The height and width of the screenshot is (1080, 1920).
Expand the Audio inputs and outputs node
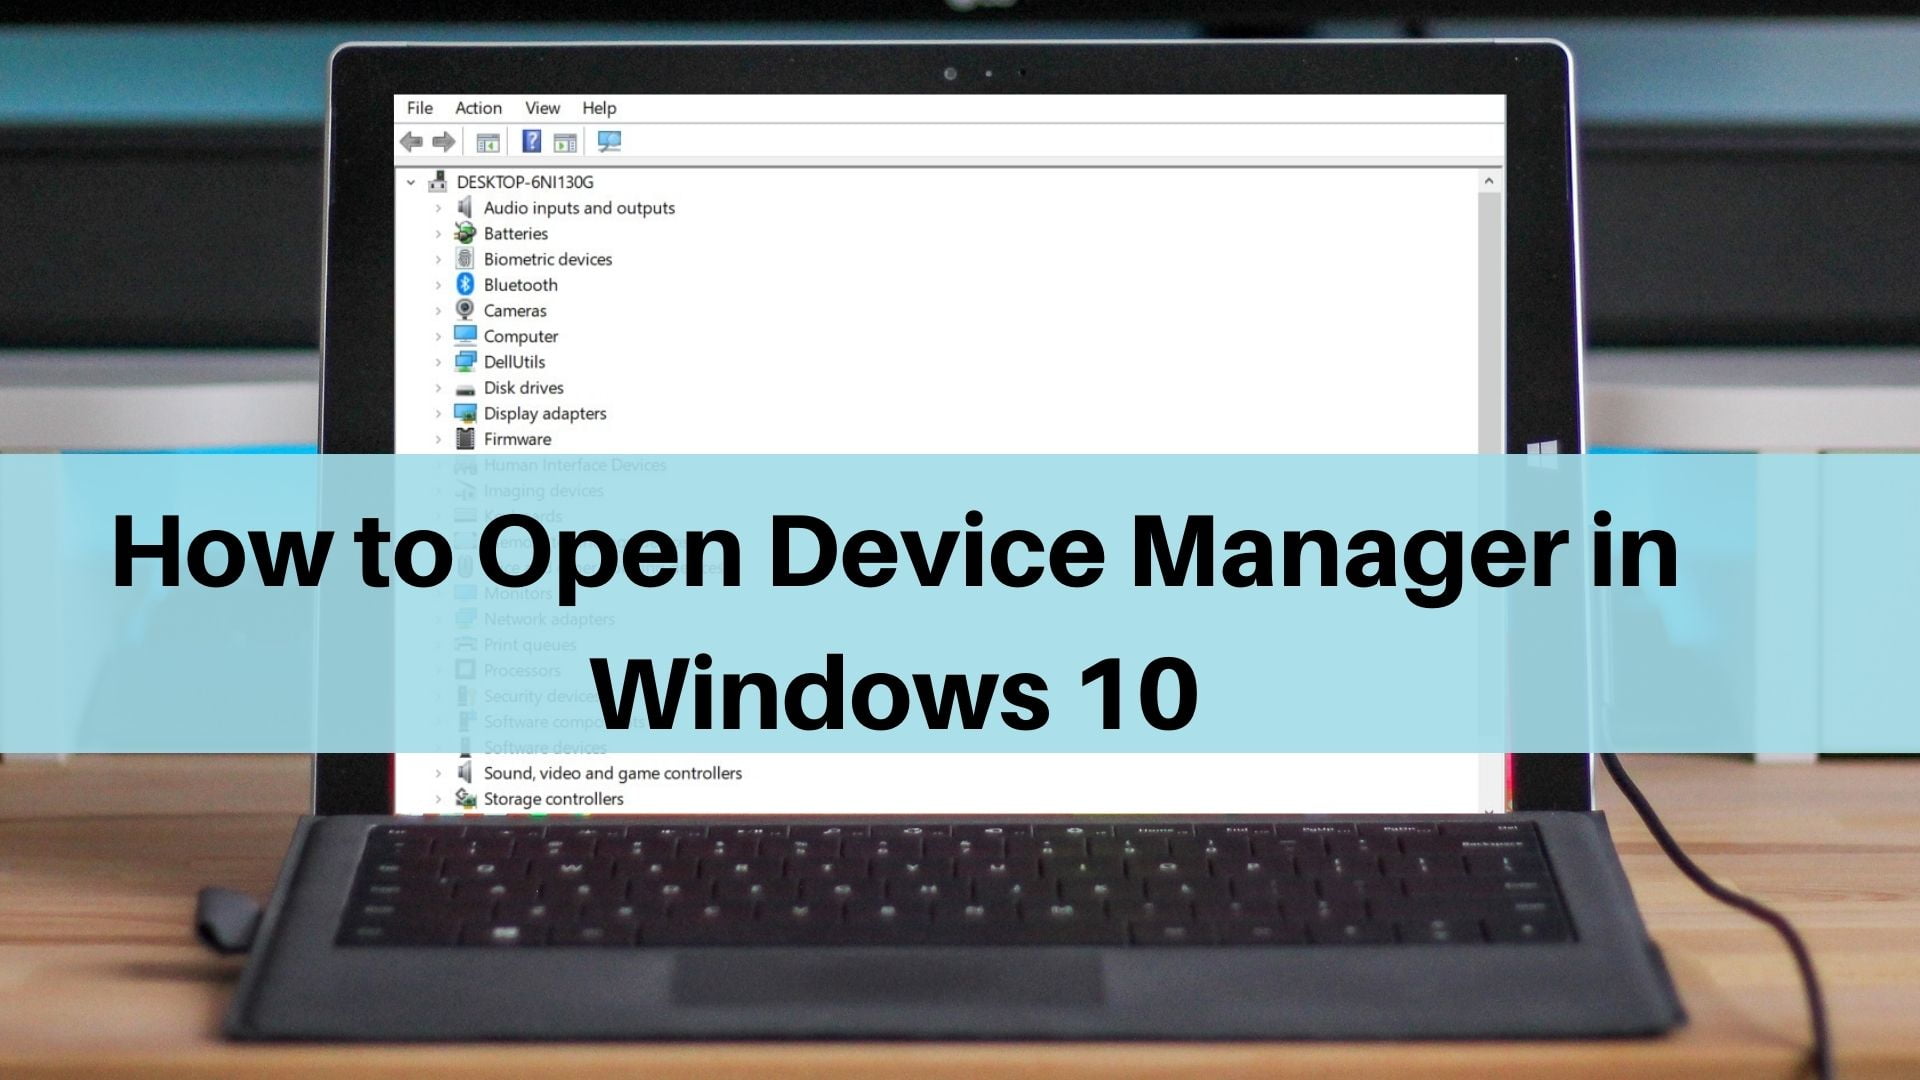tap(439, 207)
